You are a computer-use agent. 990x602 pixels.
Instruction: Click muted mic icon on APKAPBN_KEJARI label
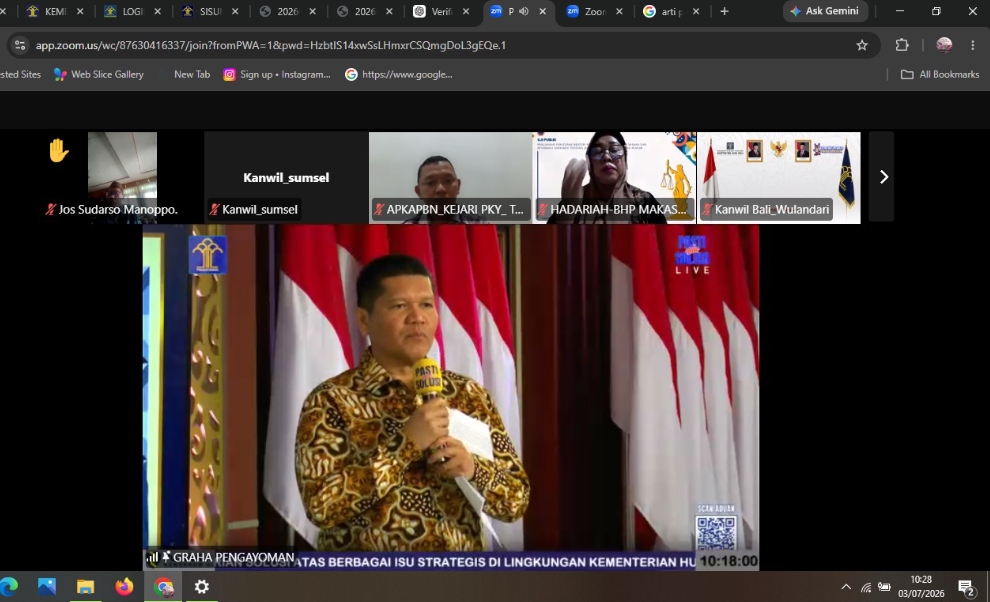[x=379, y=209]
